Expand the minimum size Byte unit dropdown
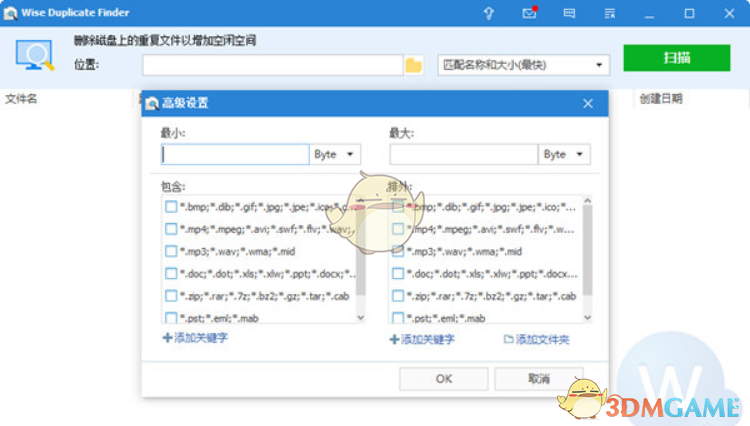 click(335, 155)
